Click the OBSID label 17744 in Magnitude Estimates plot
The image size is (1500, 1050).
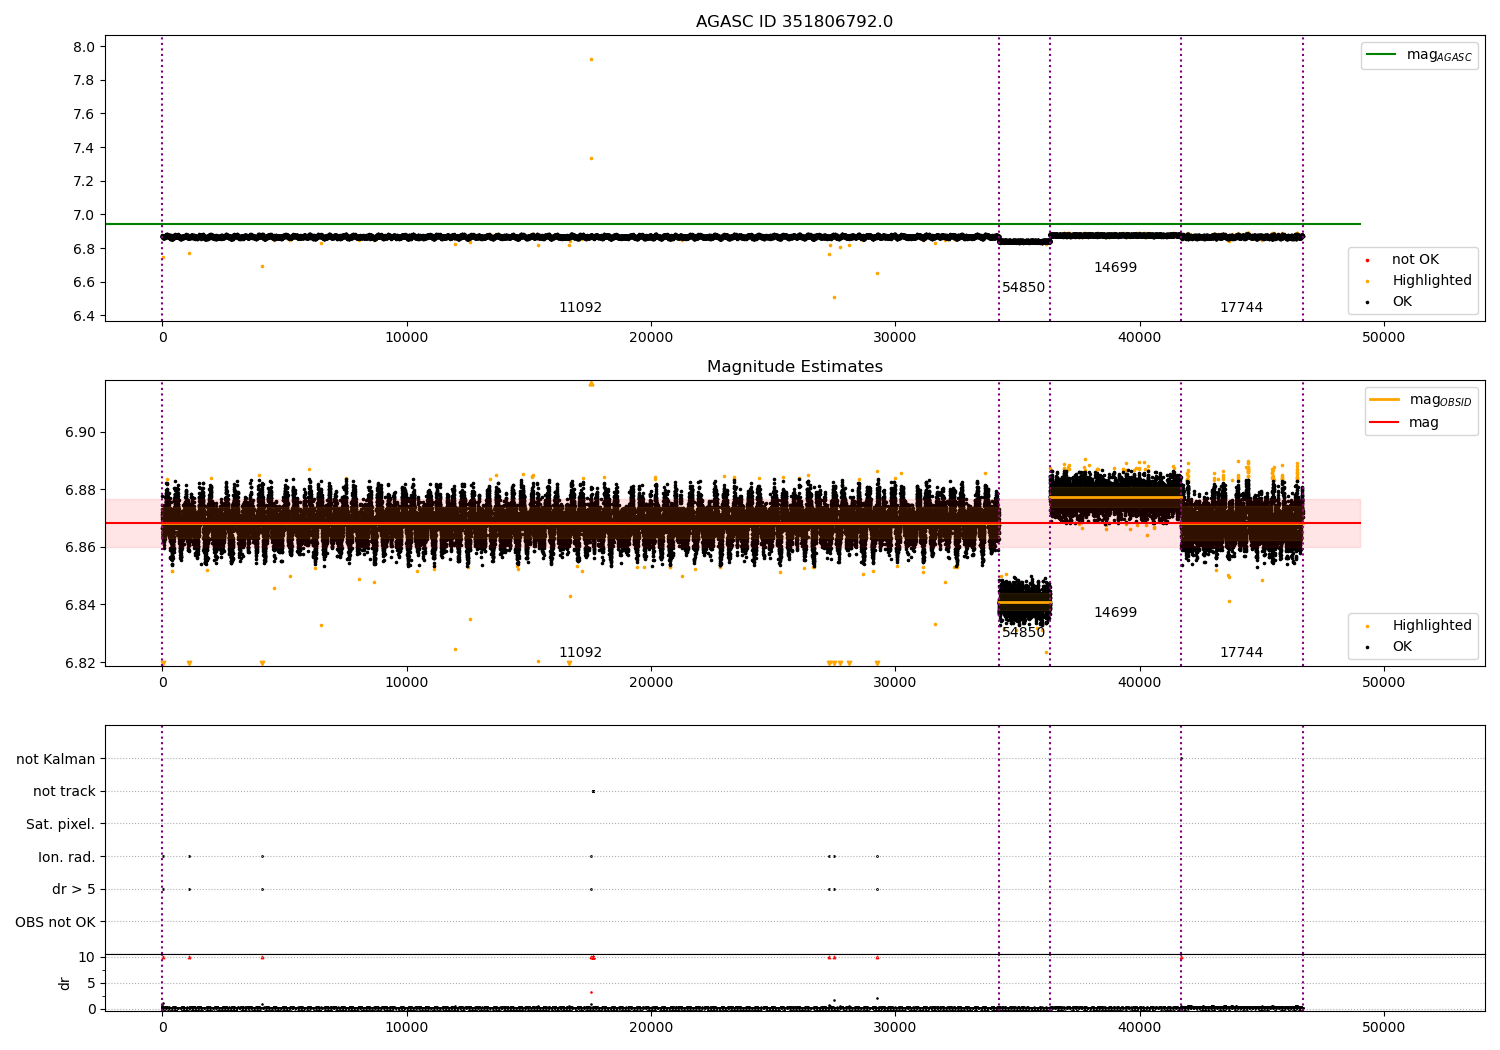[1241, 652]
